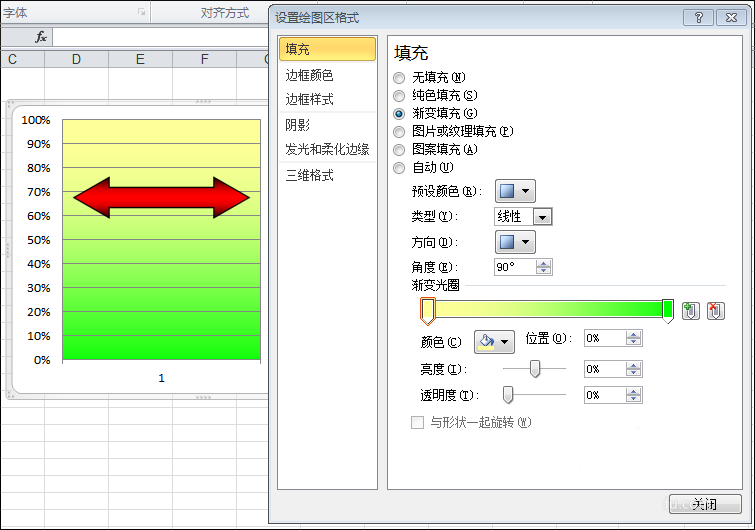Increase the 位置 value with the spinner

pos(634,335)
